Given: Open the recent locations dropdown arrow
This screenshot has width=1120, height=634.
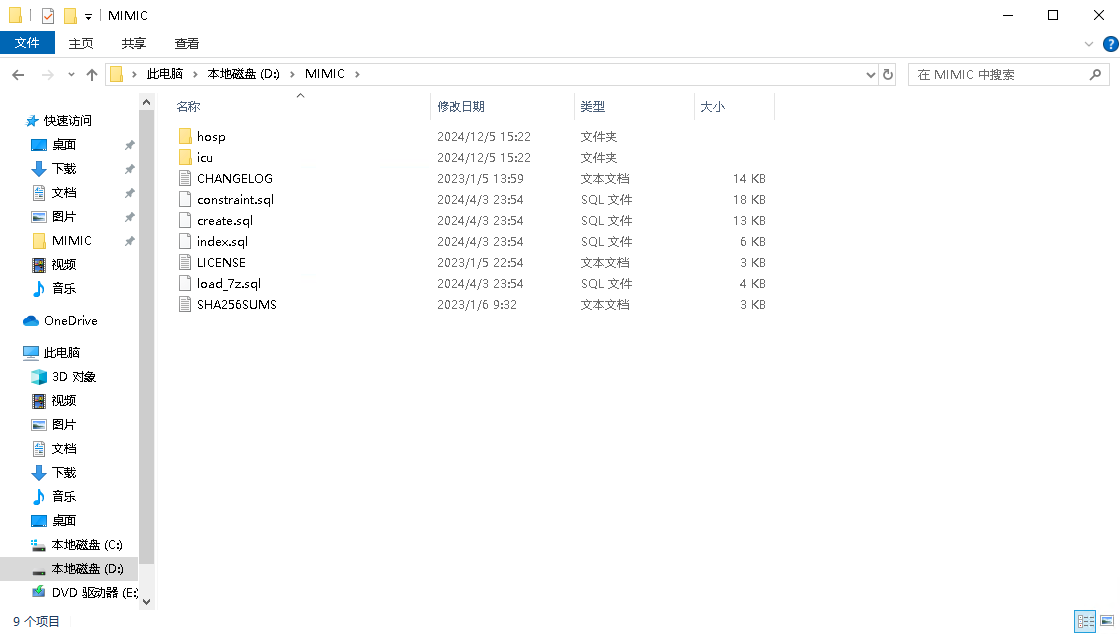Looking at the screenshot, I should click(x=71, y=75).
